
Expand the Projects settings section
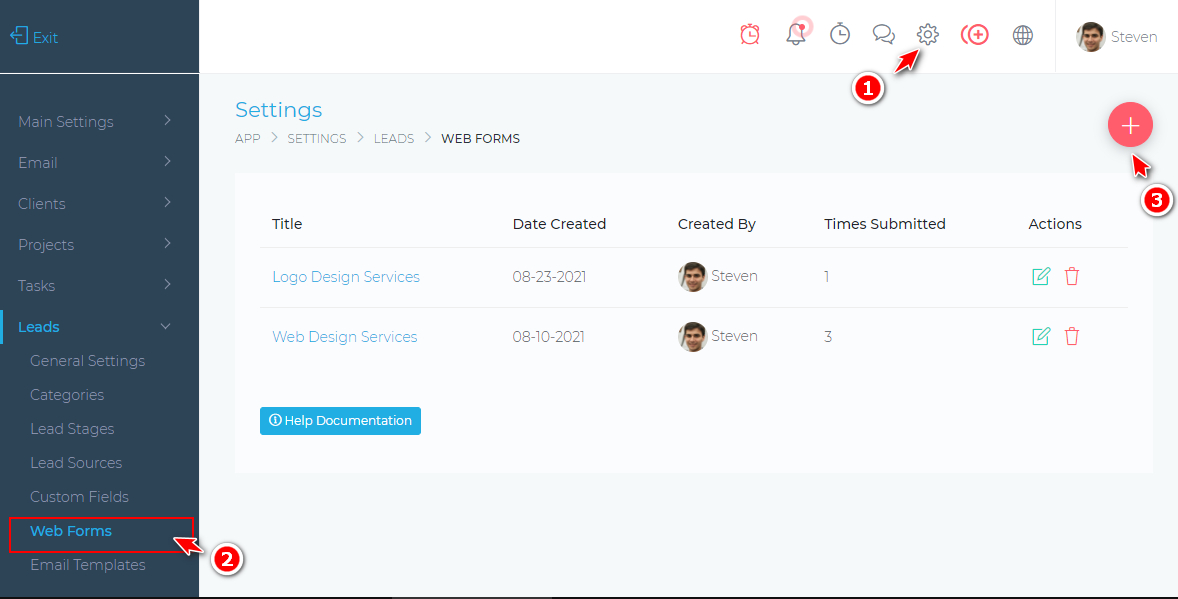tap(95, 244)
